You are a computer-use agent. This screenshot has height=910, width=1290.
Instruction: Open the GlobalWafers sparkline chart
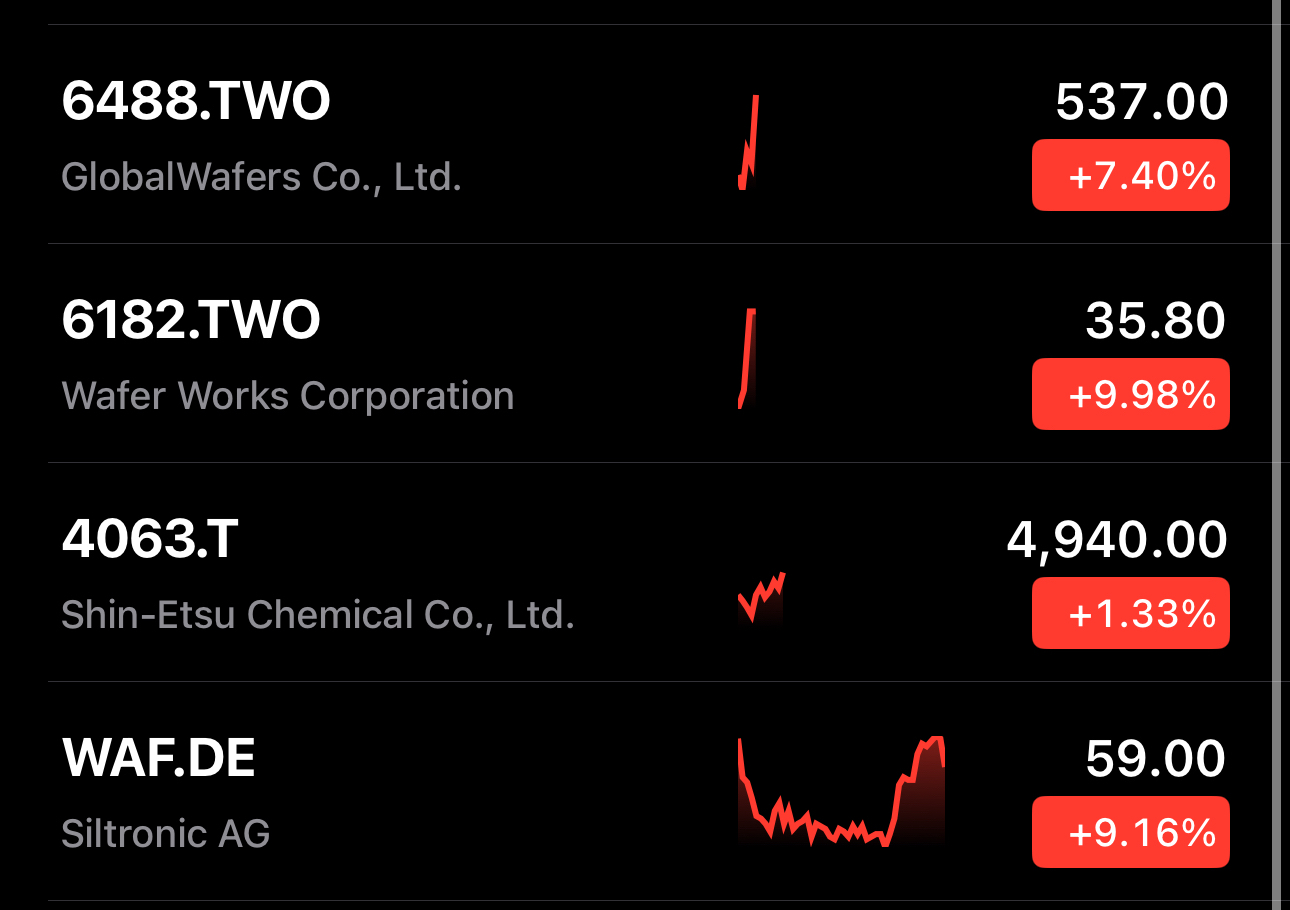tap(748, 142)
